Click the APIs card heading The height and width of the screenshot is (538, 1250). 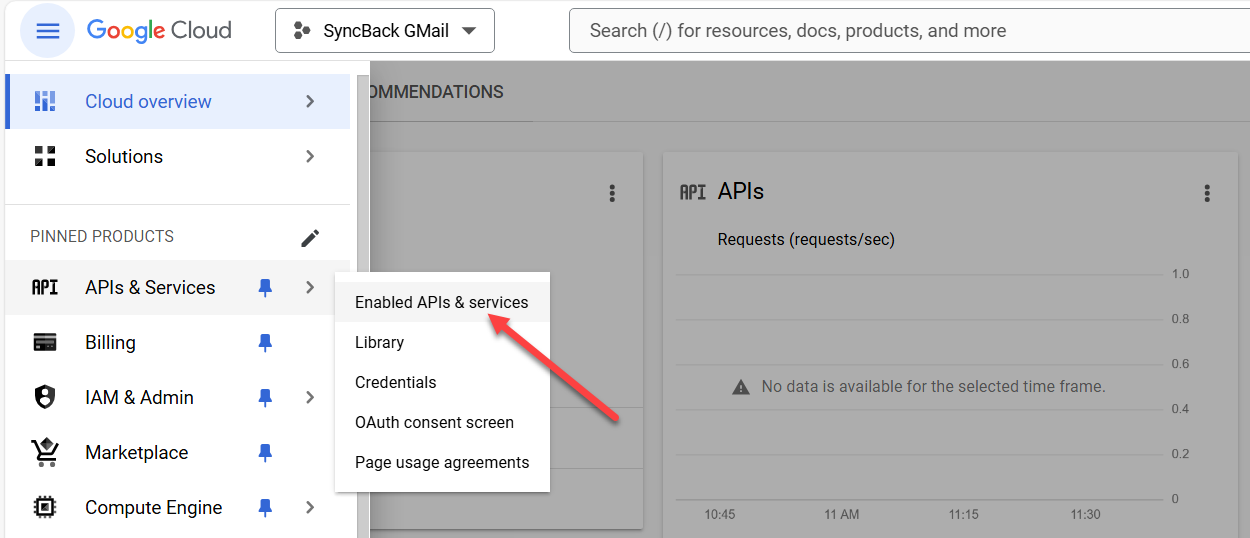(x=741, y=191)
